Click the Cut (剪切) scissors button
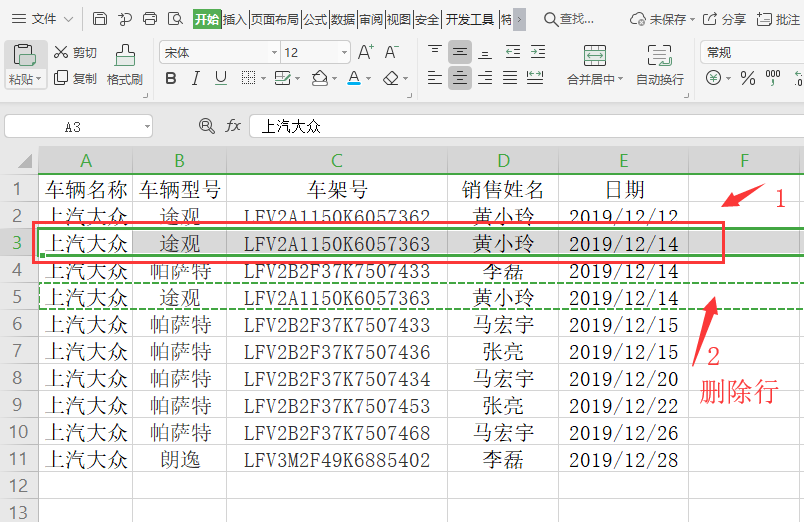Image resolution: width=804 pixels, height=522 pixels. pyautogui.click(x=75, y=52)
